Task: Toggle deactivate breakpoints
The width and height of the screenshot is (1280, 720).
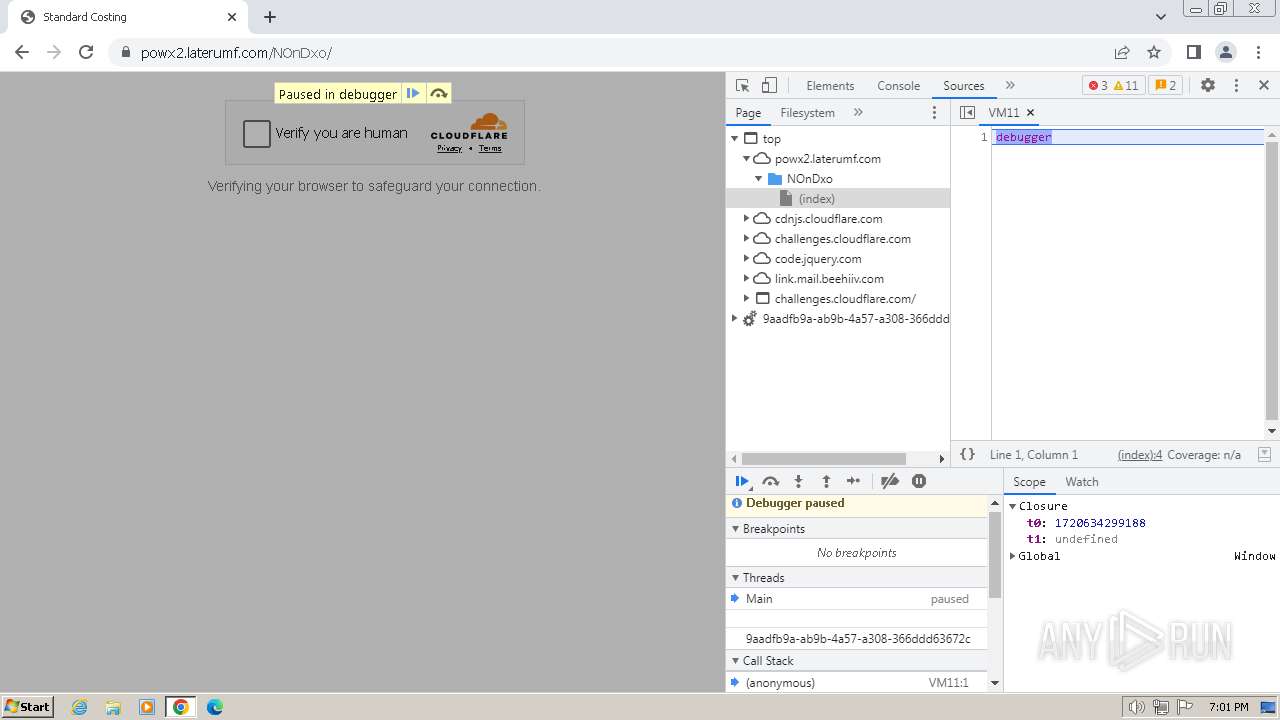Action: tap(890, 481)
